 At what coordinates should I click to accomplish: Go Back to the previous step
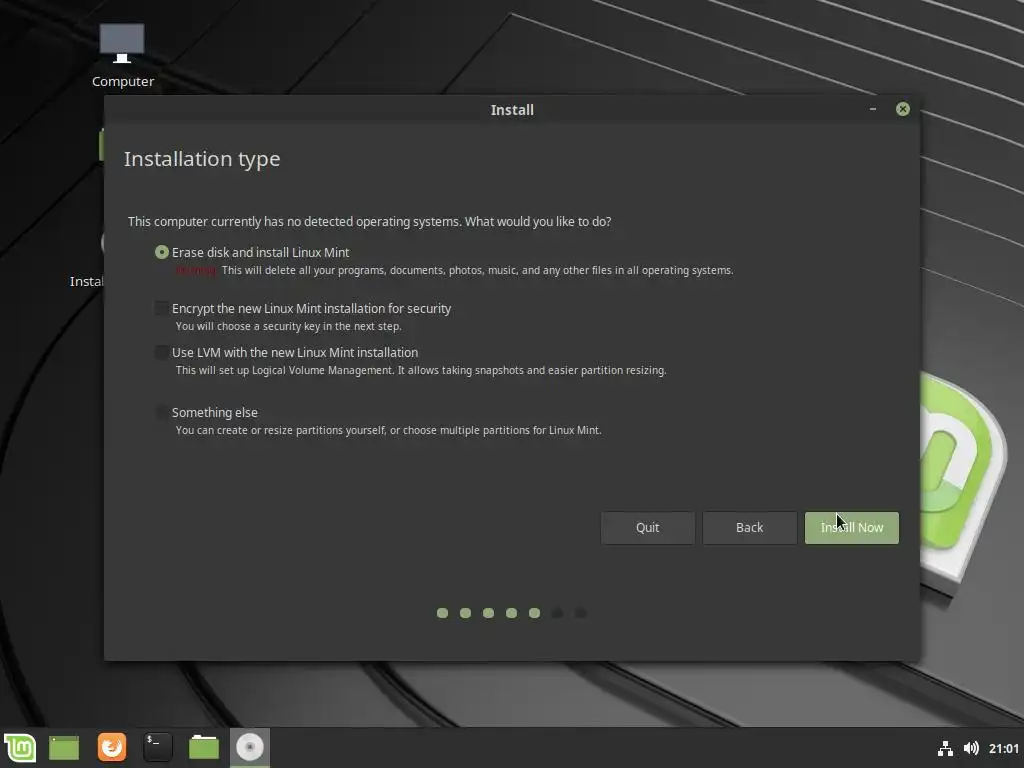(749, 528)
